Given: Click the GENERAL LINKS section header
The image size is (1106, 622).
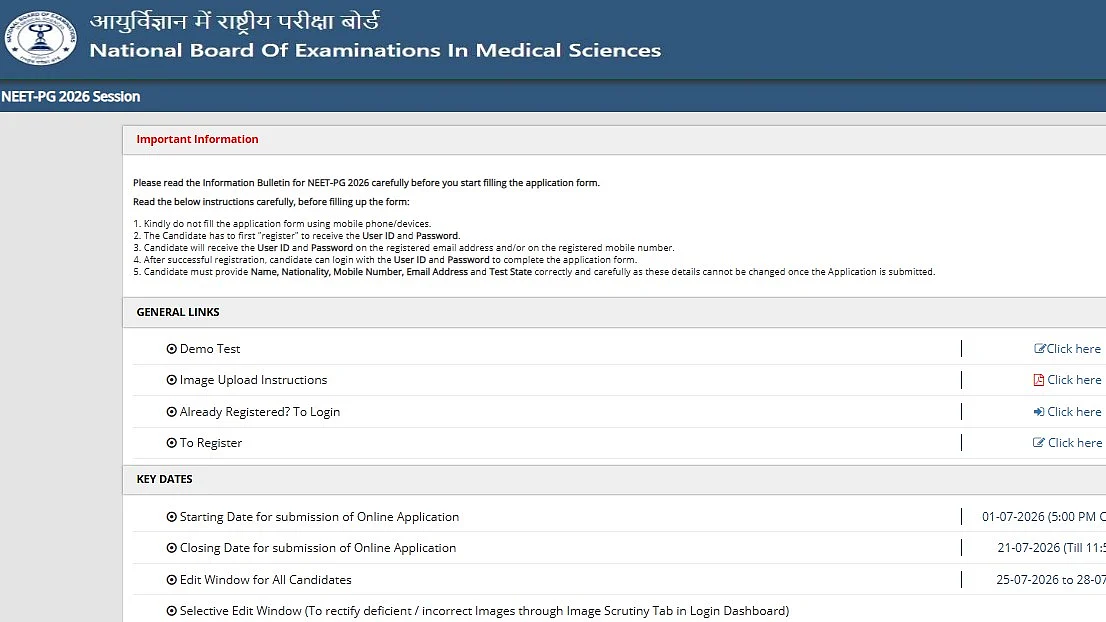Looking at the screenshot, I should pos(178,312).
